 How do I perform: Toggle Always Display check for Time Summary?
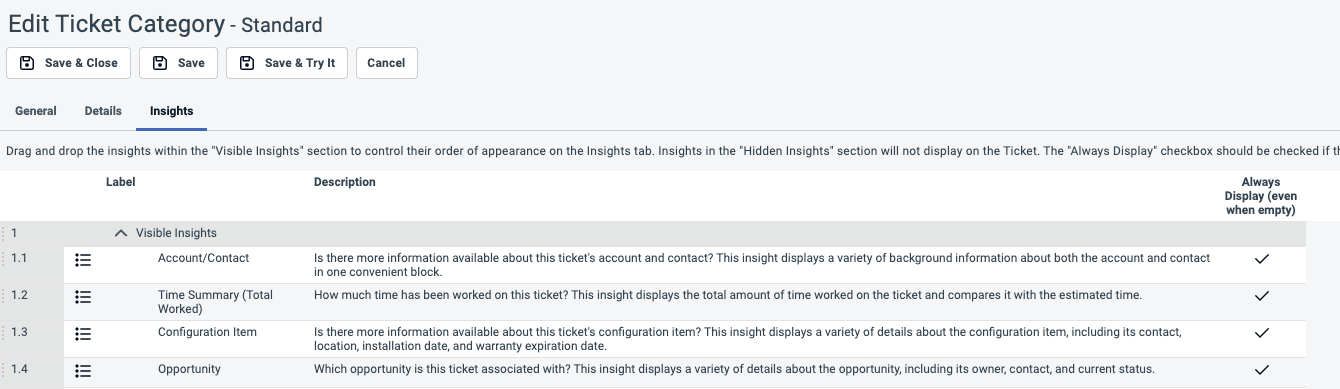tap(1262, 296)
